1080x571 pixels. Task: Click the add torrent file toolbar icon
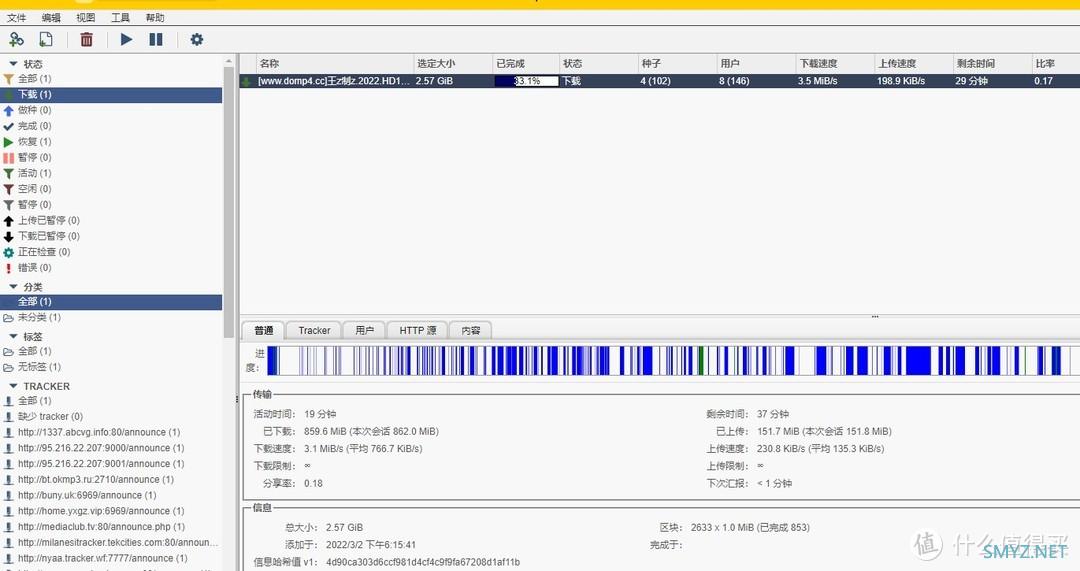46,39
